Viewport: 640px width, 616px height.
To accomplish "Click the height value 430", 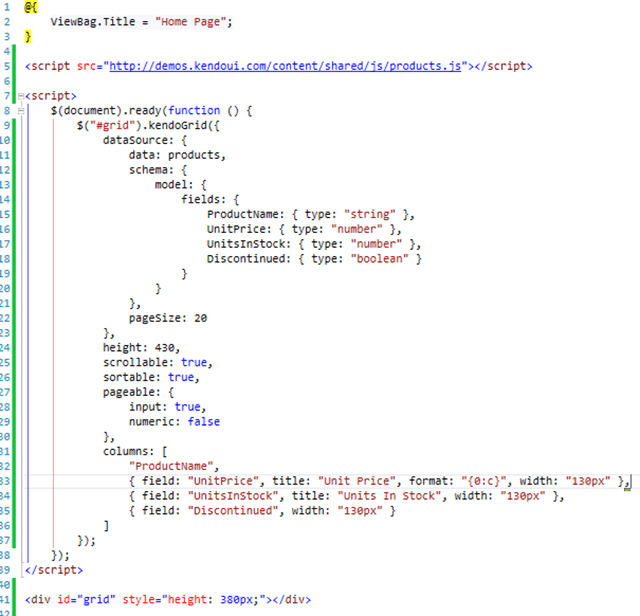I will click(x=167, y=348).
